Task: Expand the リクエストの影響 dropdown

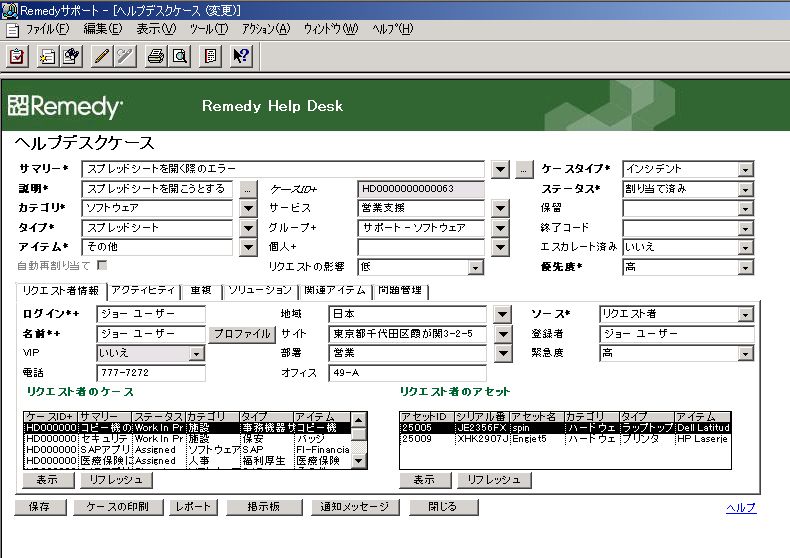Action: [x=475, y=267]
